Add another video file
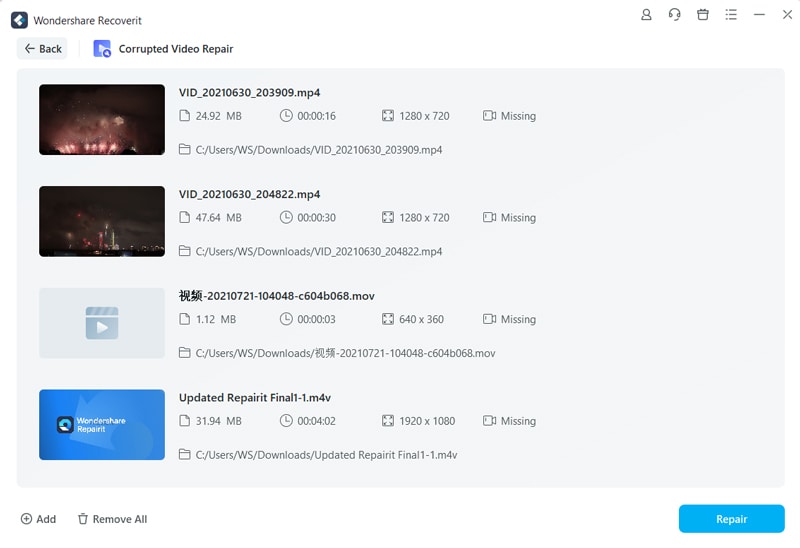This screenshot has width=800, height=548. (38, 519)
